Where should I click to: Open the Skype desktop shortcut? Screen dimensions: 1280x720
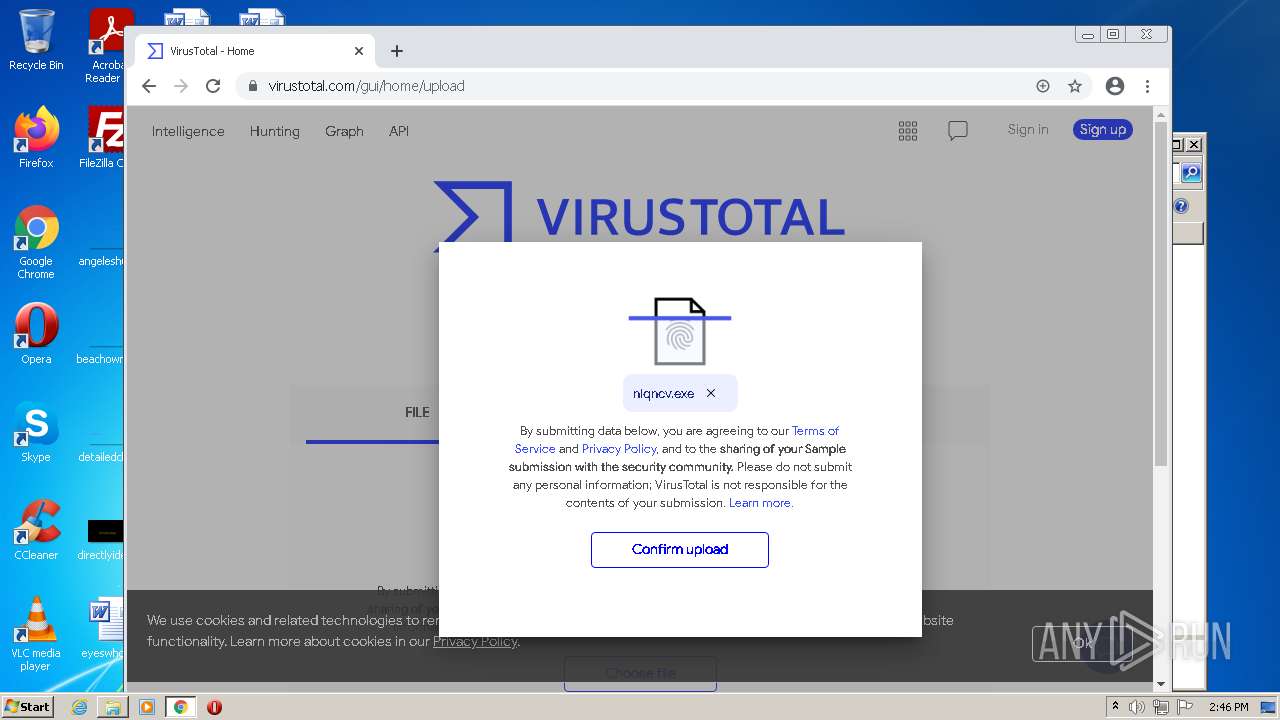click(36, 432)
